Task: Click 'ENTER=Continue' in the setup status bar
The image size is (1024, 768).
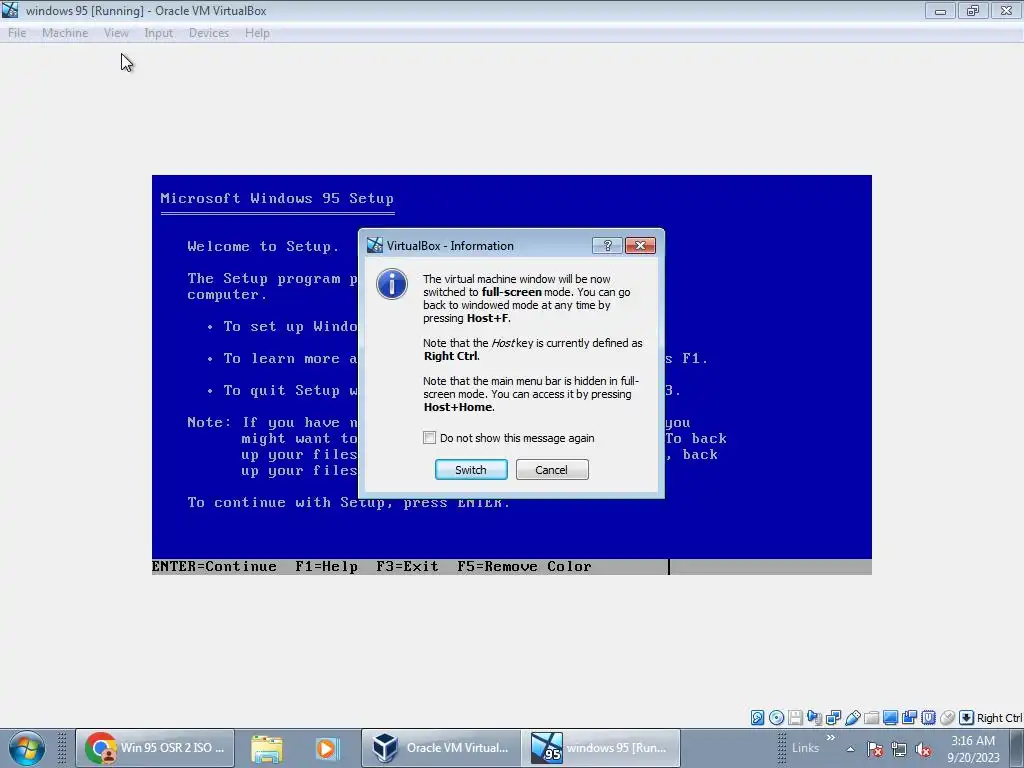Action: coord(214,566)
